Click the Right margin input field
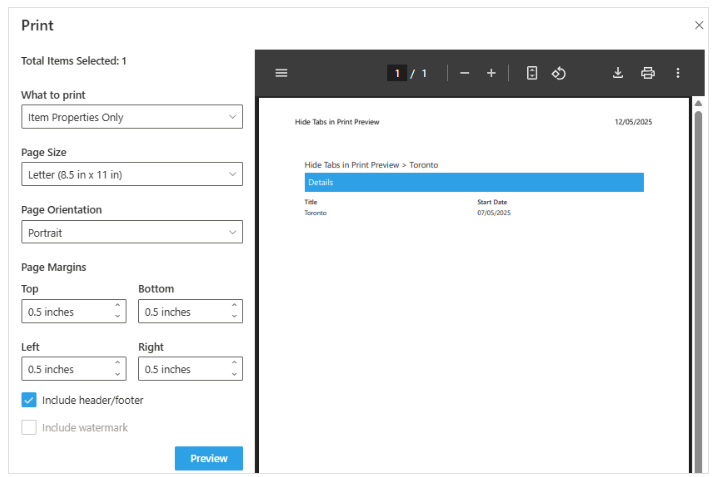Image resolution: width=721 pixels, height=477 pixels. pyautogui.click(x=190, y=369)
